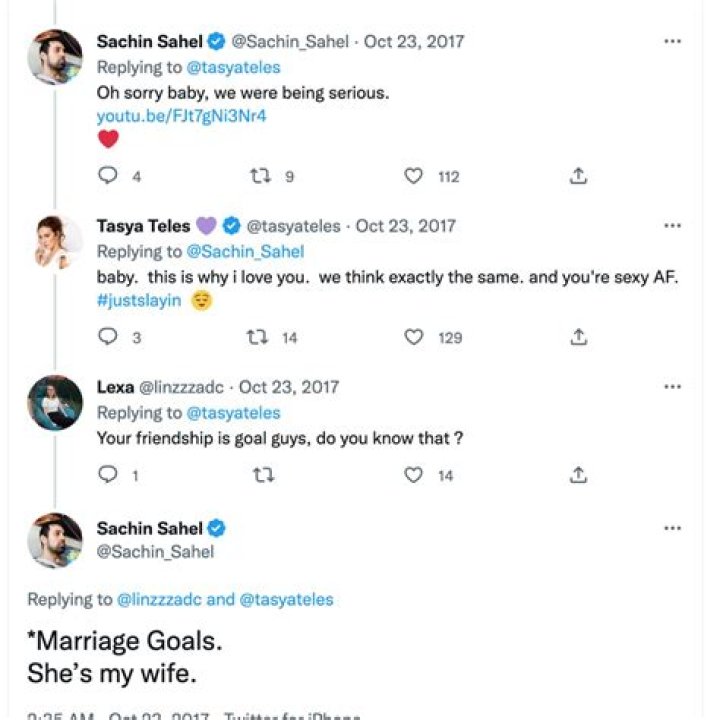Reply to Sachin Sahel's 'Oh sorry baby' tweet

tap(108, 176)
